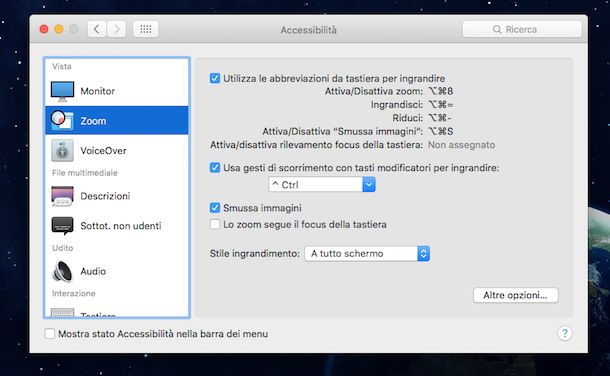Click the Riduci shortcut value
This screenshot has height=376, width=610.
point(440,118)
